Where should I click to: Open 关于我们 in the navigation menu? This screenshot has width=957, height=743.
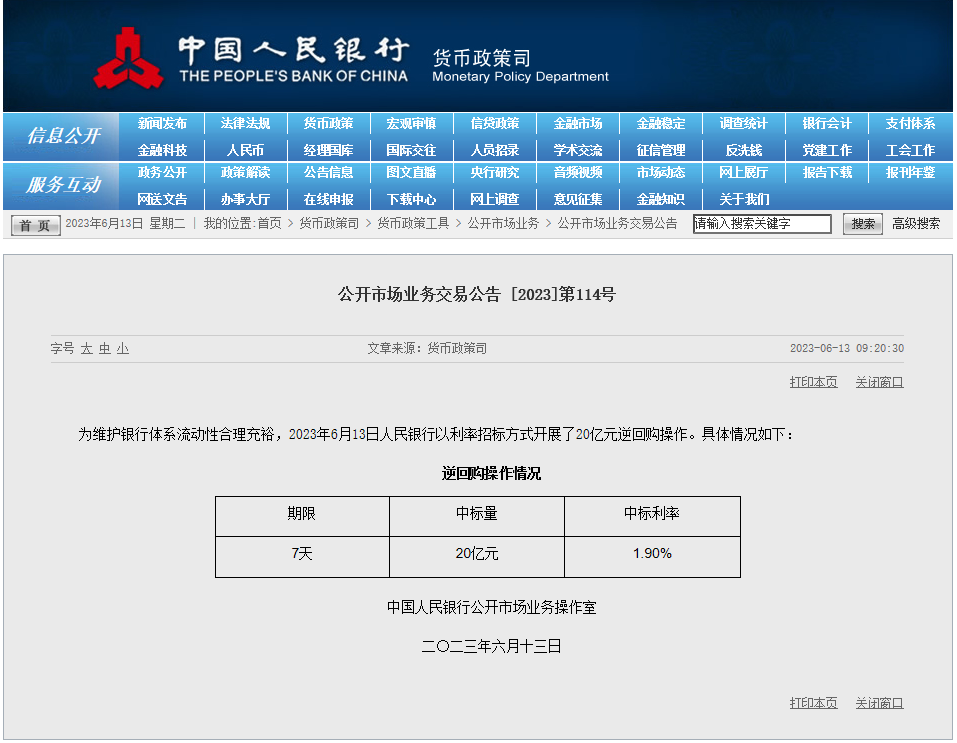744,199
